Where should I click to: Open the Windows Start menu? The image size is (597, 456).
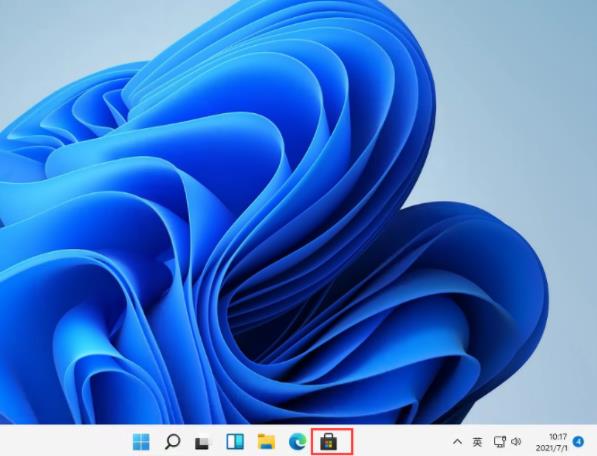coord(141,442)
